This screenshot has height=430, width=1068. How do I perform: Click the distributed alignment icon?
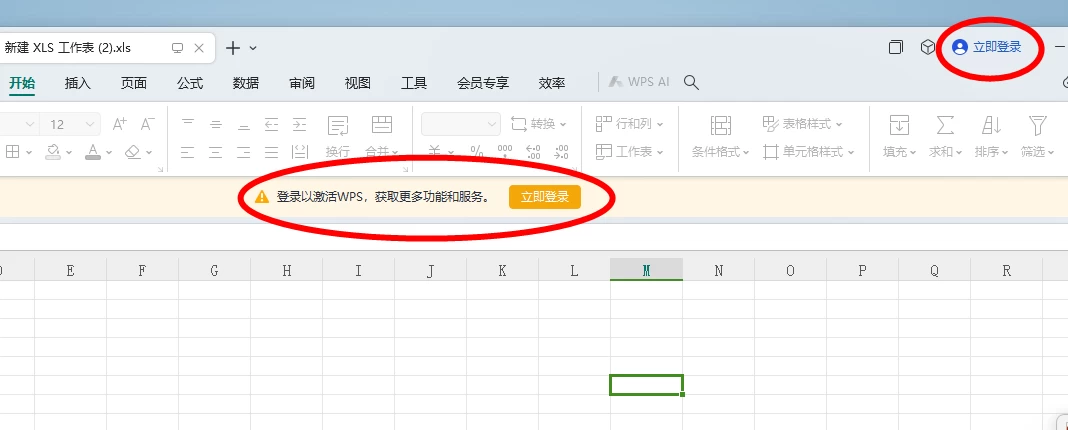tap(300, 152)
